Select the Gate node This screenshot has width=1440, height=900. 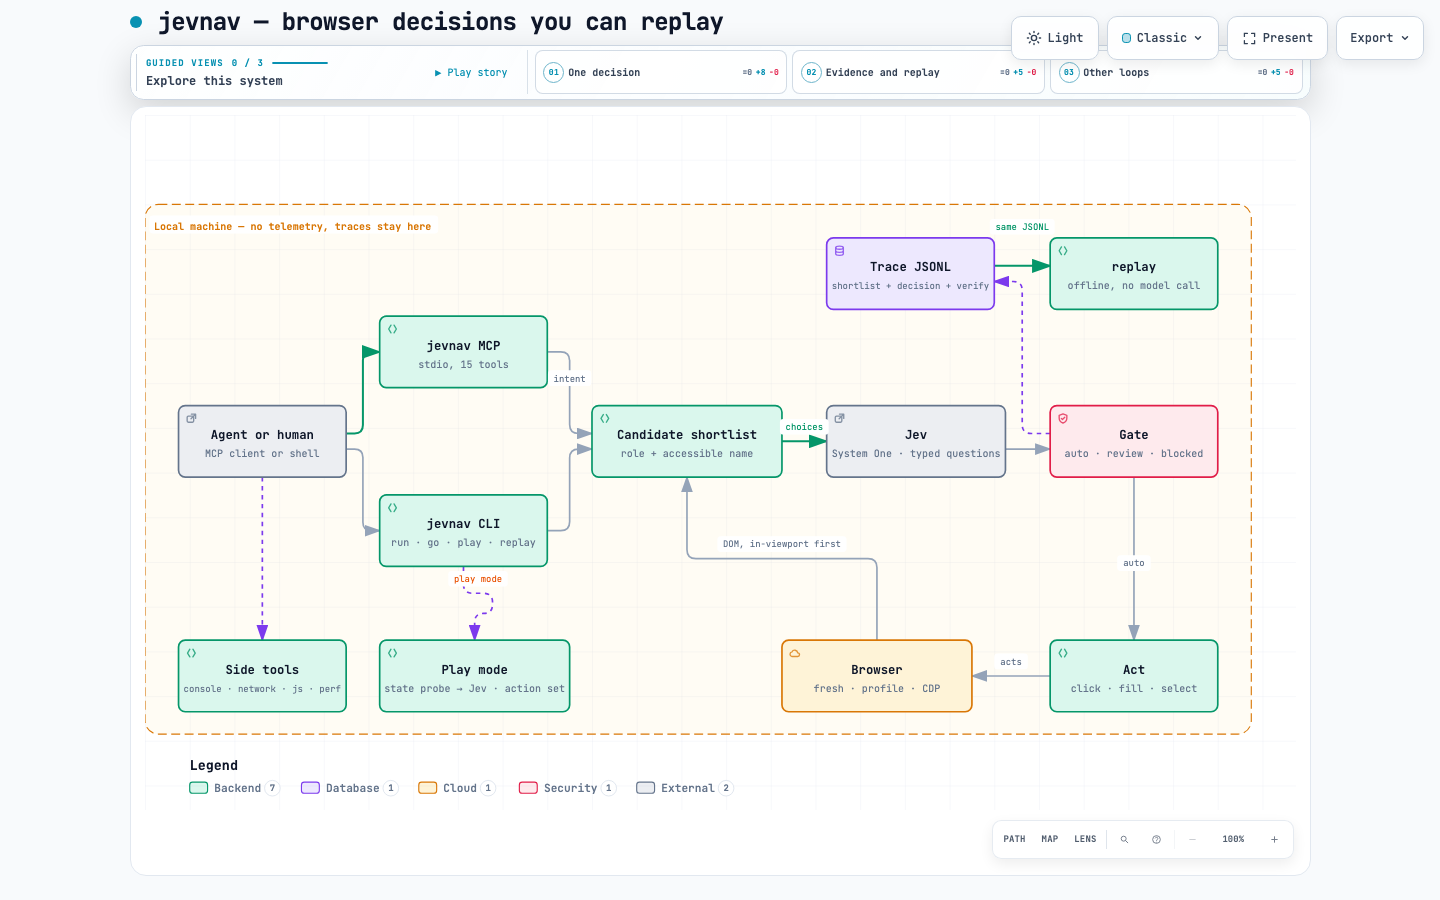click(x=1134, y=441)
